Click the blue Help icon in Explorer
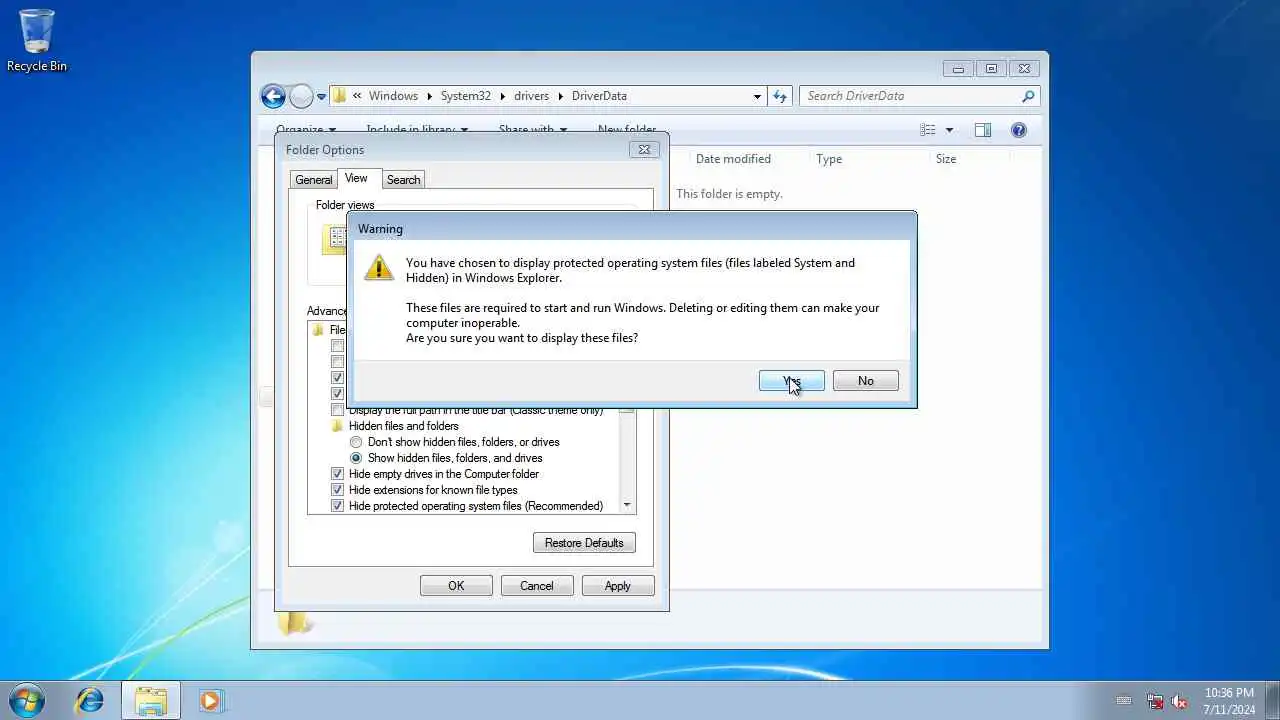This screenshot has width=1280, height=720. 1019,130
